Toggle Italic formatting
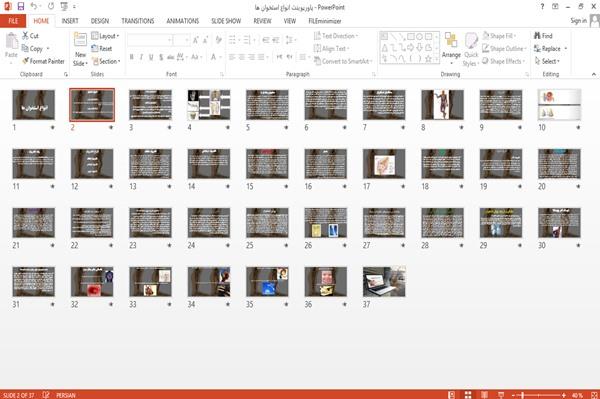The height and width of the screenshot is (399, 600). click(141, 57)
